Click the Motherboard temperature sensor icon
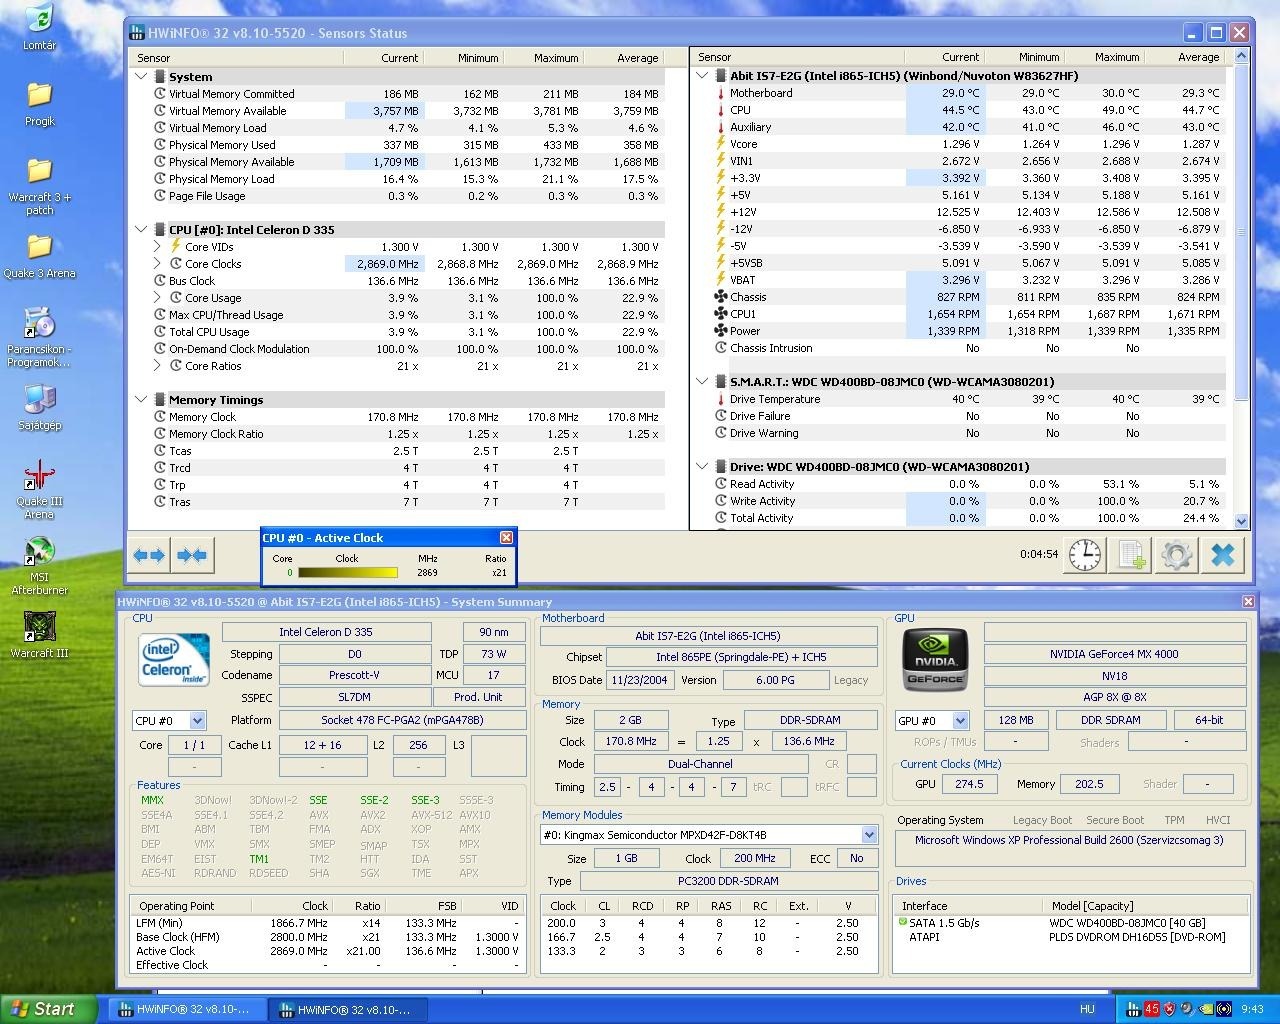1280x1024 pixels. coord(720,93)
